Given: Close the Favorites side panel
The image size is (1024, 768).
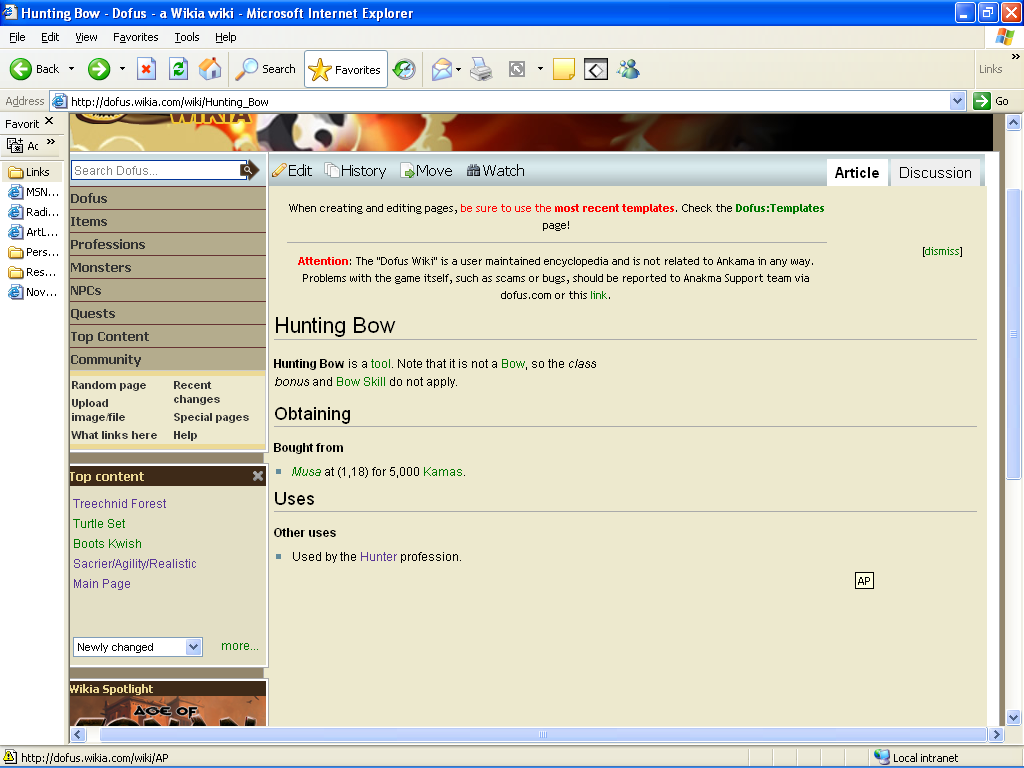Looking at the screenshot, I should [x=49, y=121].
